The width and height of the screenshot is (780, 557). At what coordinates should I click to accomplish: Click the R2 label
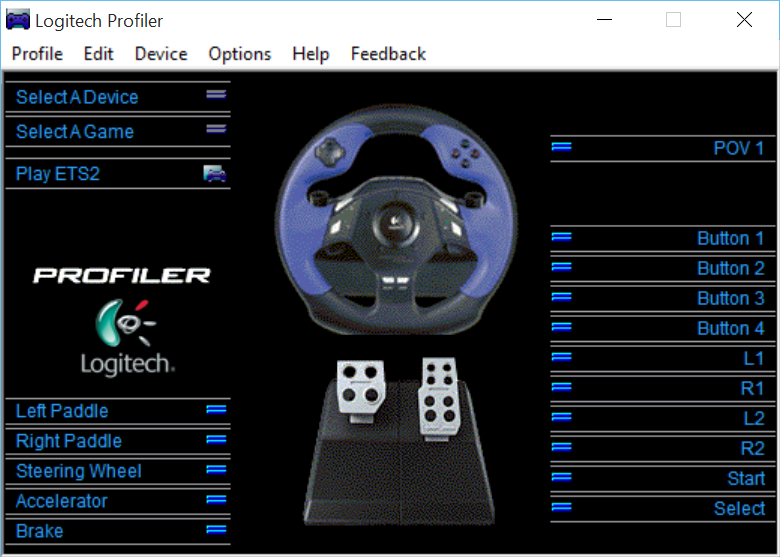752,449
